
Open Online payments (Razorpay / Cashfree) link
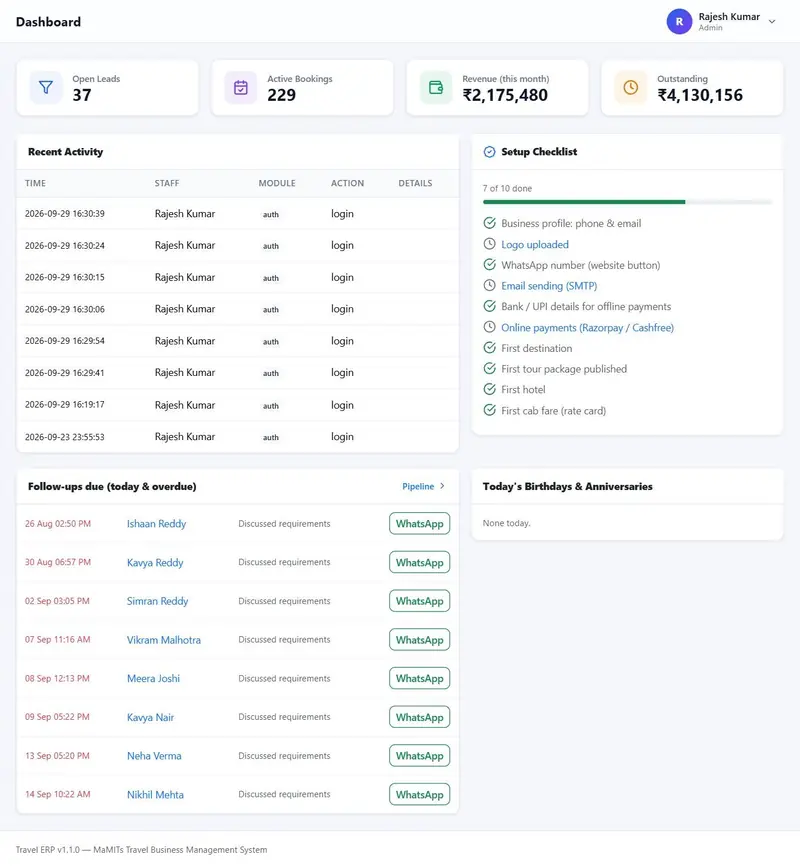point(587,328)
